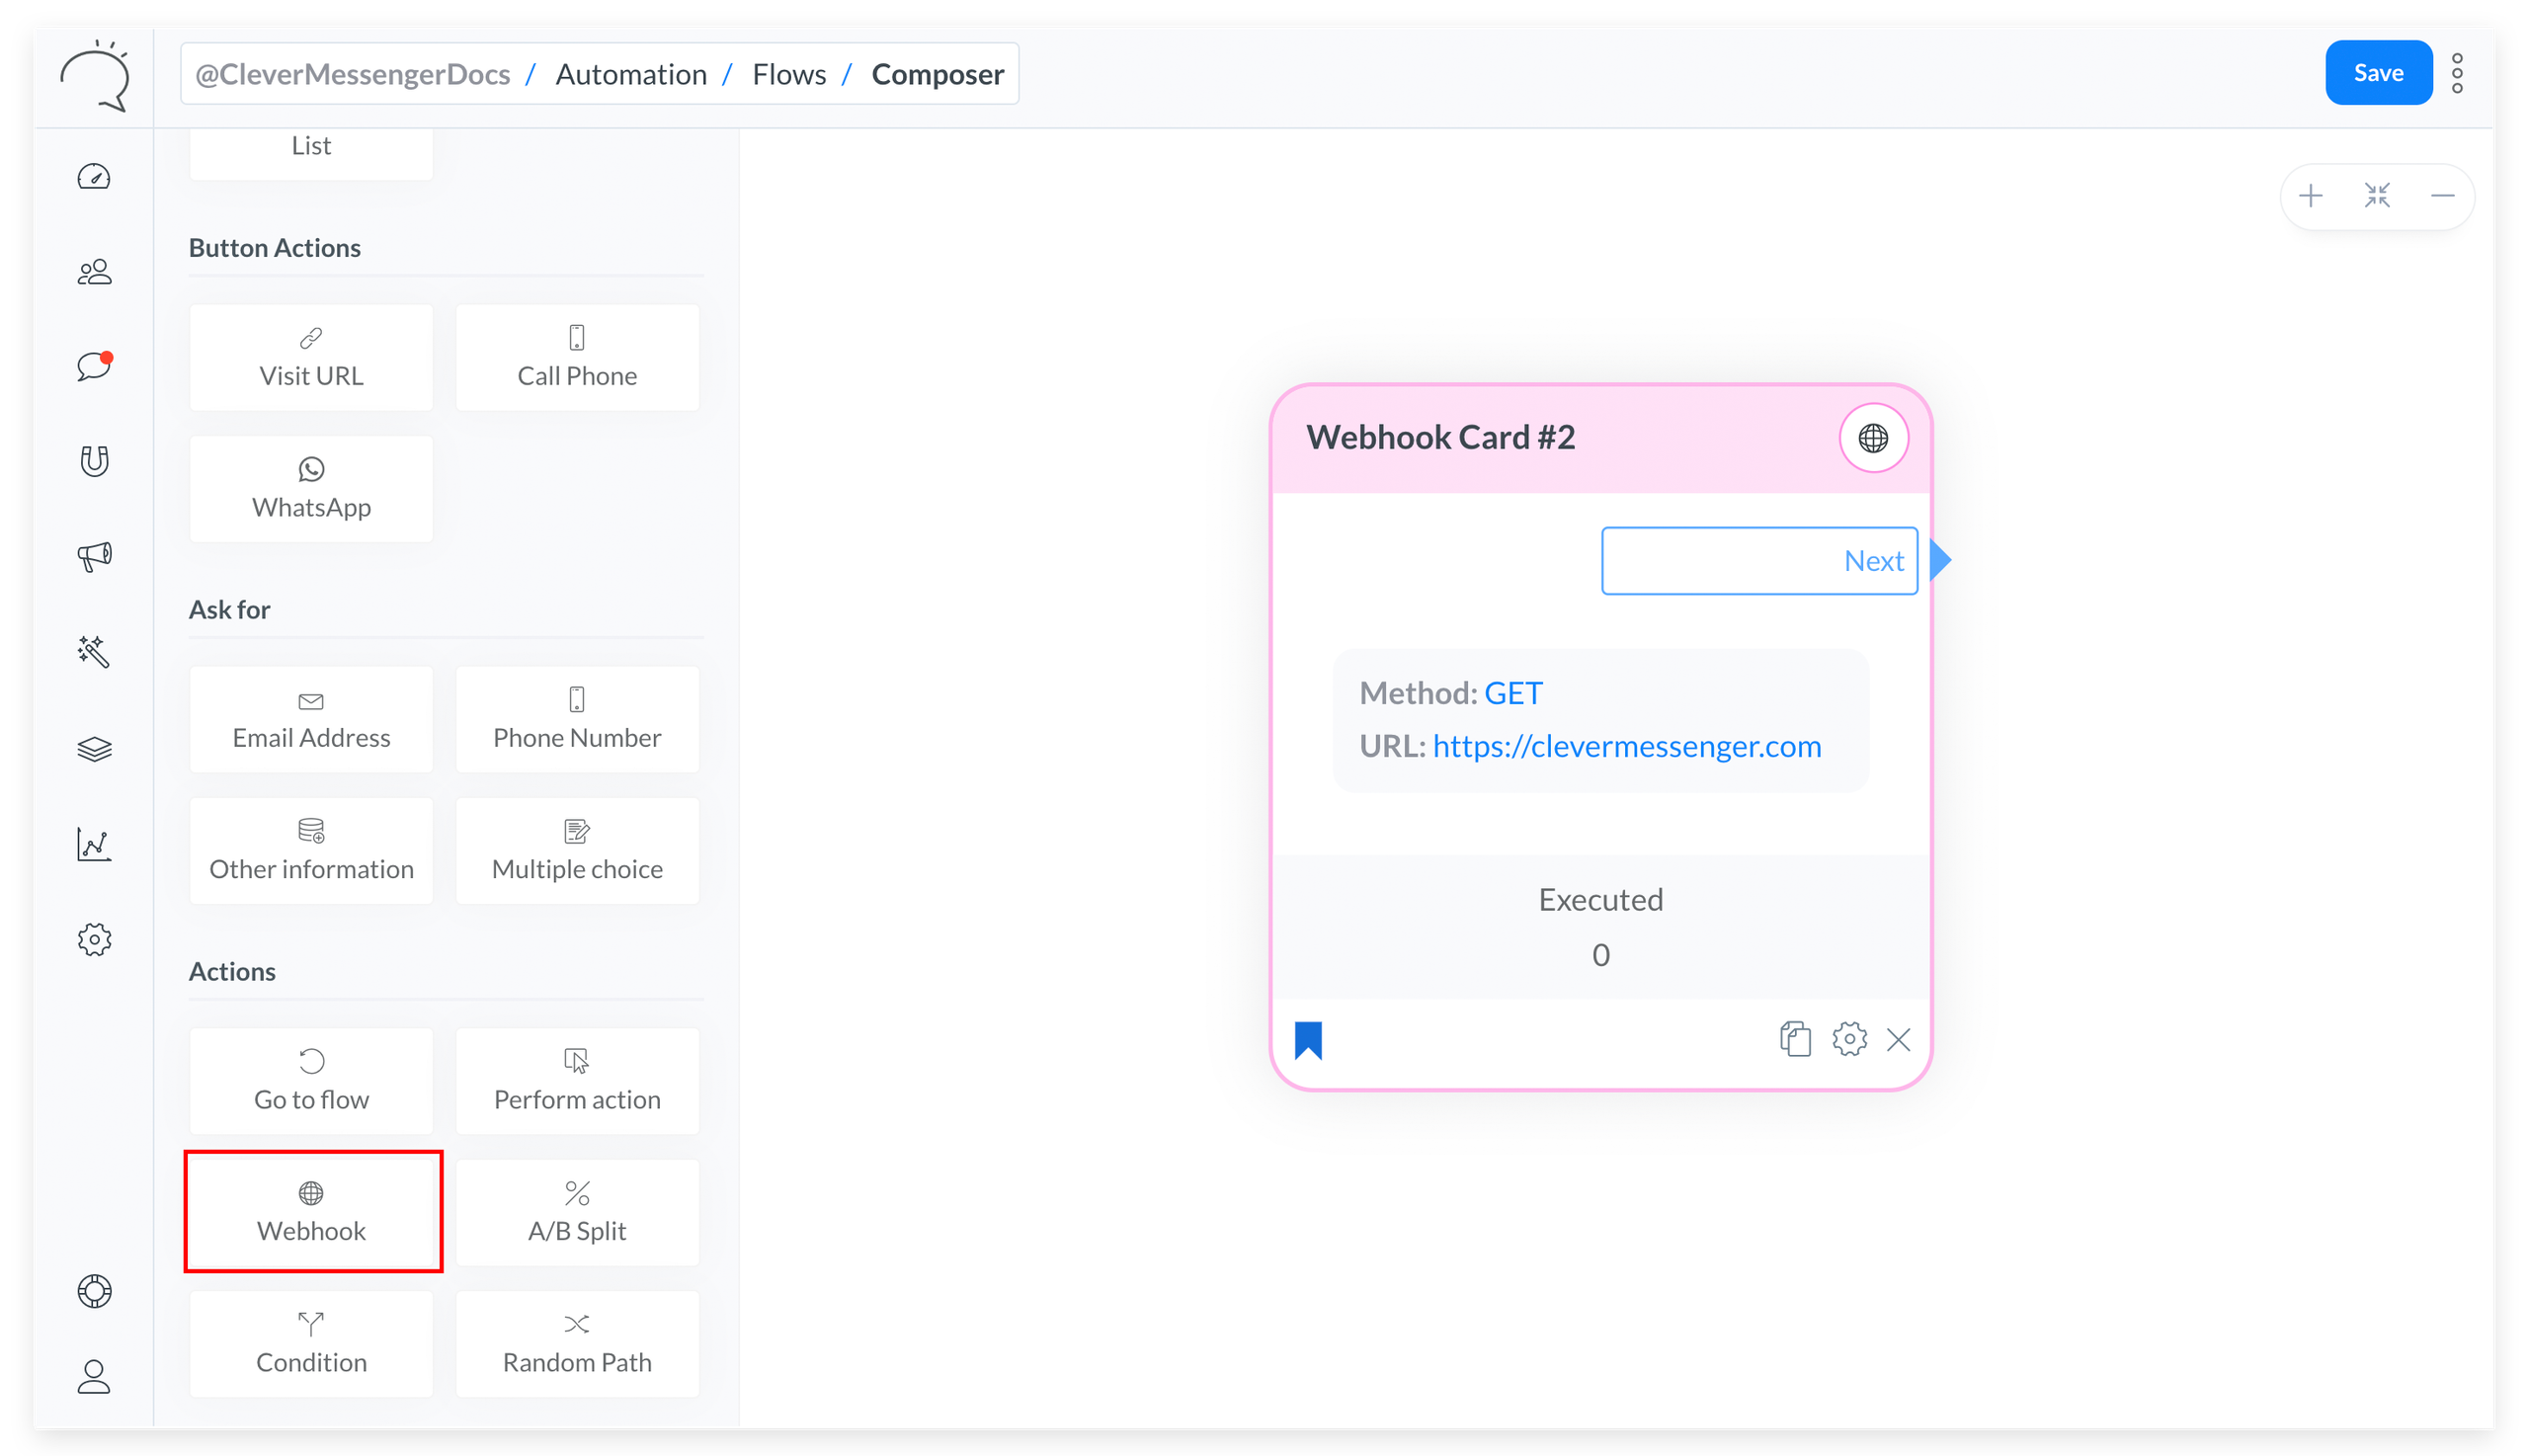The image size is (2529, 1456).
Task: Save the flow
Action: 2377,73
